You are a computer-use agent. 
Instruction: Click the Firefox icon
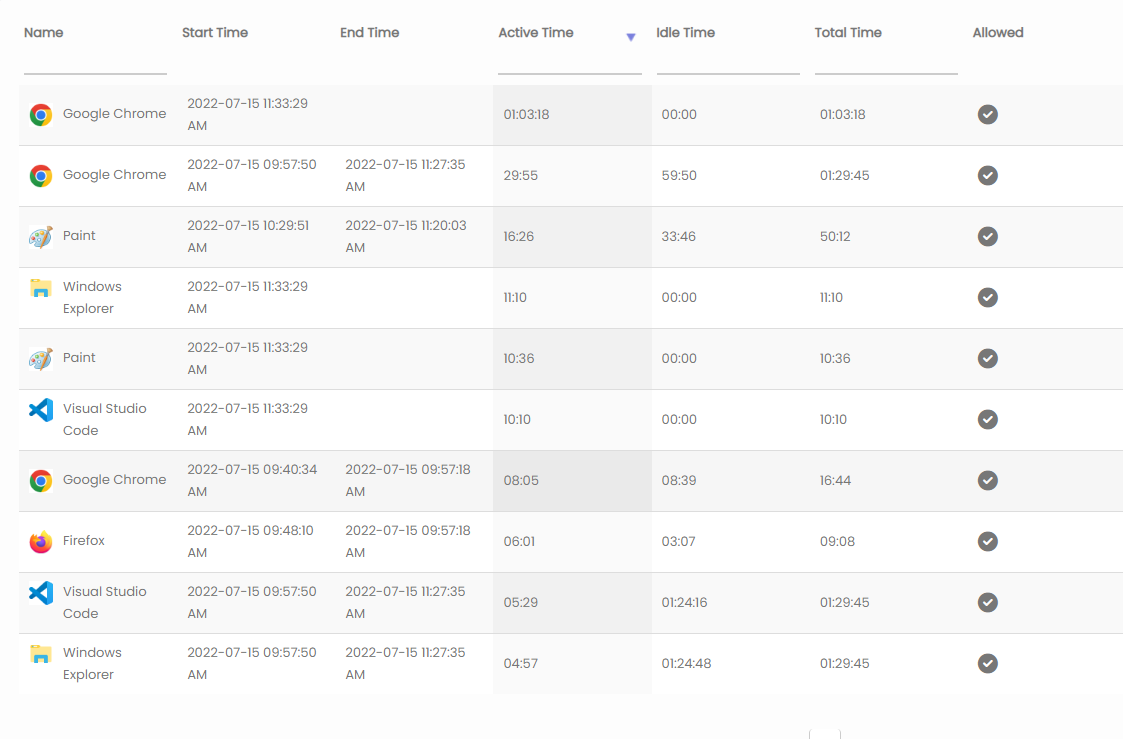(40, 542)
